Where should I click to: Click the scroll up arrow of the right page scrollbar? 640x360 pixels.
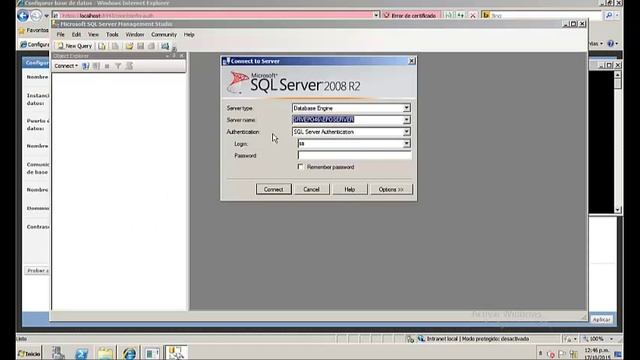coord(618,75)
